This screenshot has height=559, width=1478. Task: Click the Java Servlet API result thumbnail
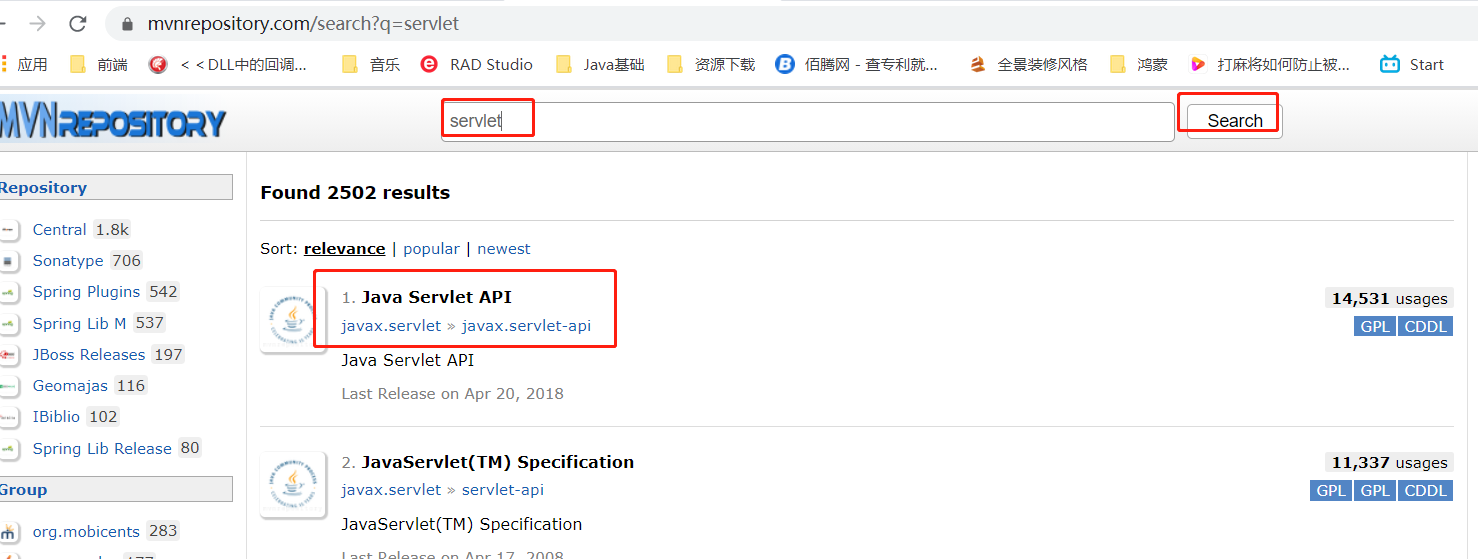[x=291, y=319]
